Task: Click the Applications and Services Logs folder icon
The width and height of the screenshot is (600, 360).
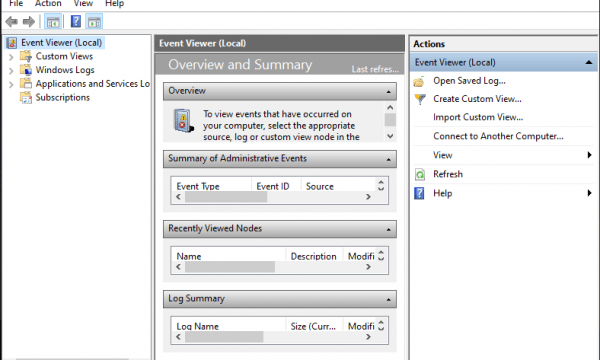Action: point(26,83)
